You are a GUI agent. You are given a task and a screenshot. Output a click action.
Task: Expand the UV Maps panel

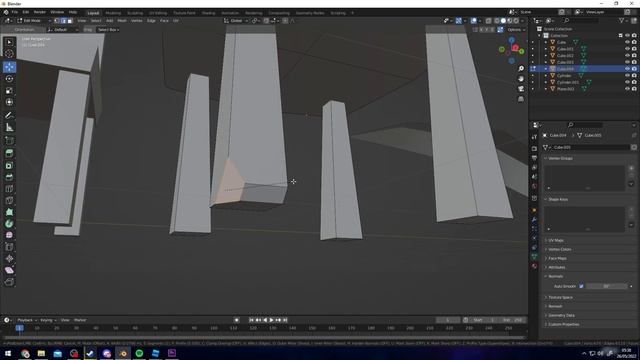(x=556, y=240)
